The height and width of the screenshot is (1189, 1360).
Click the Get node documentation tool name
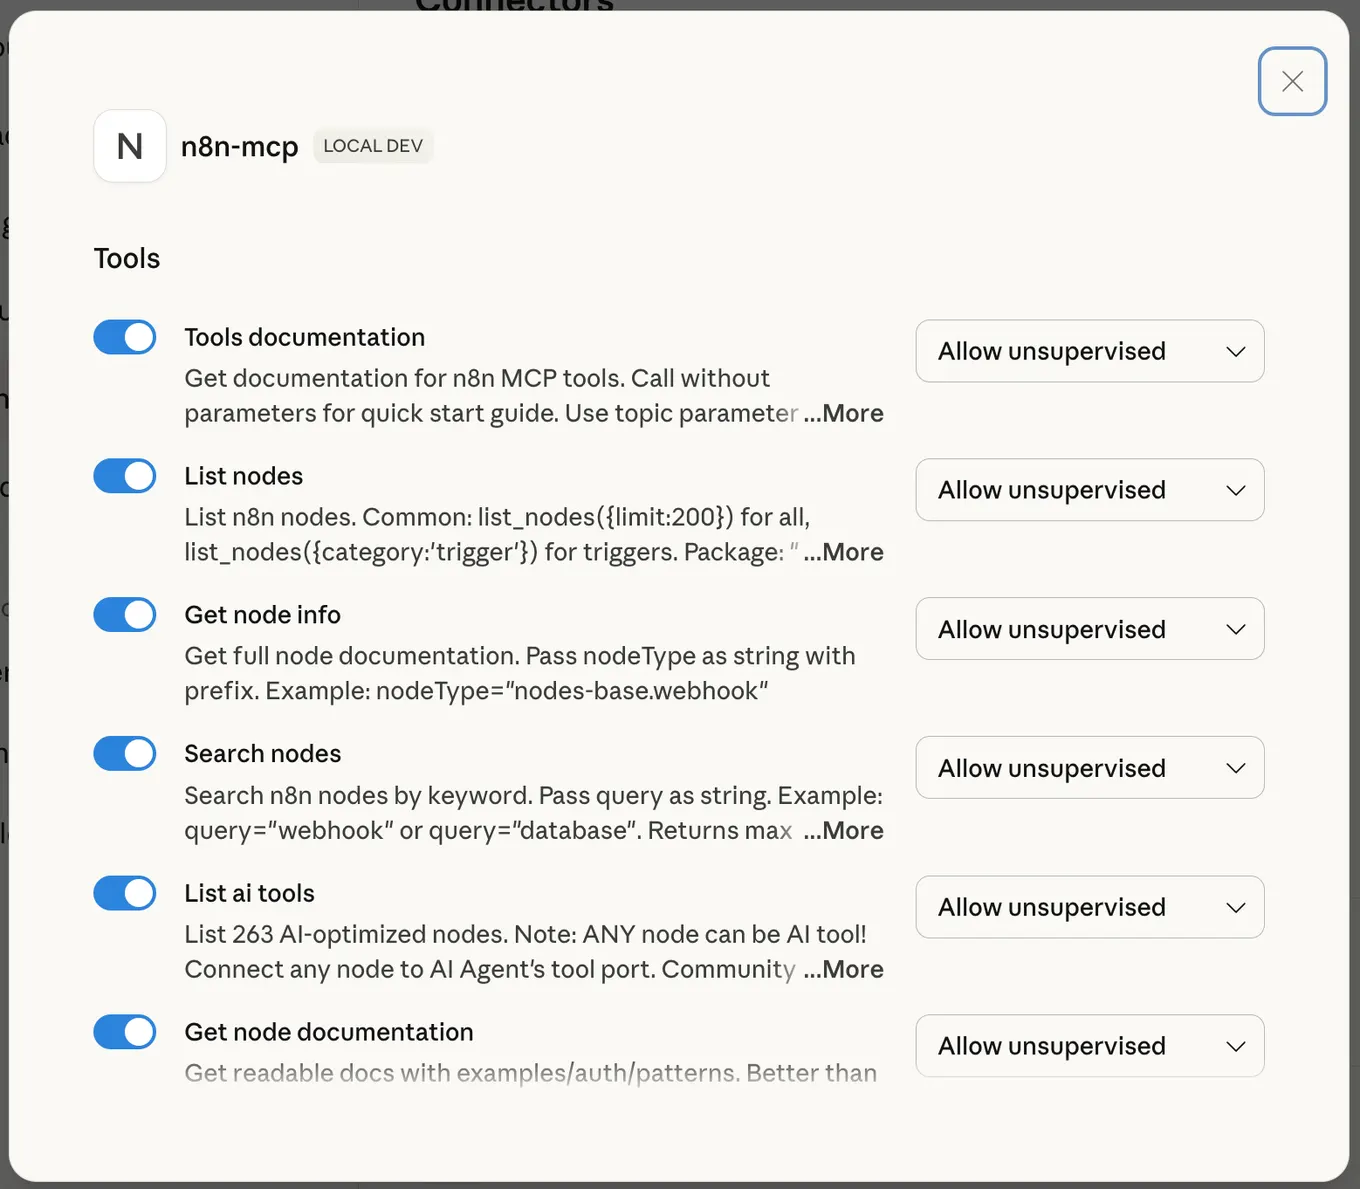tap(329, 1032)
